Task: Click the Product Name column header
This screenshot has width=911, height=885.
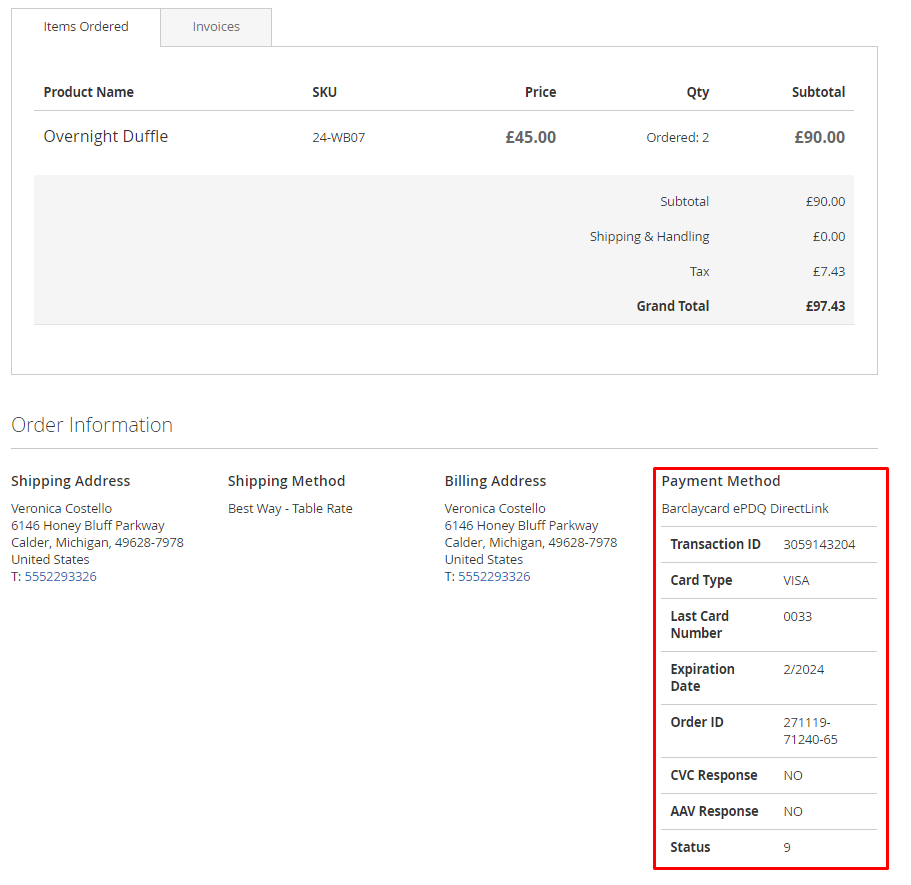Action: point(88,92)
